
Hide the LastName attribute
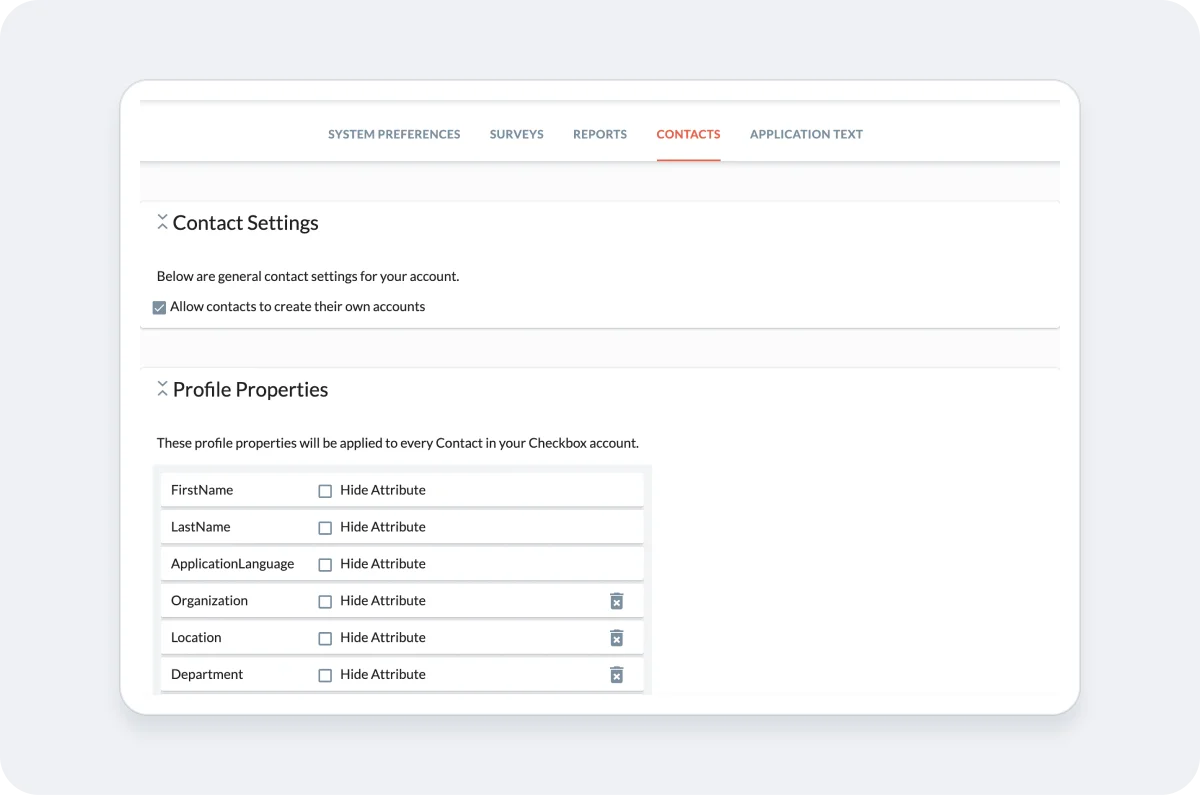coord(325,527)
